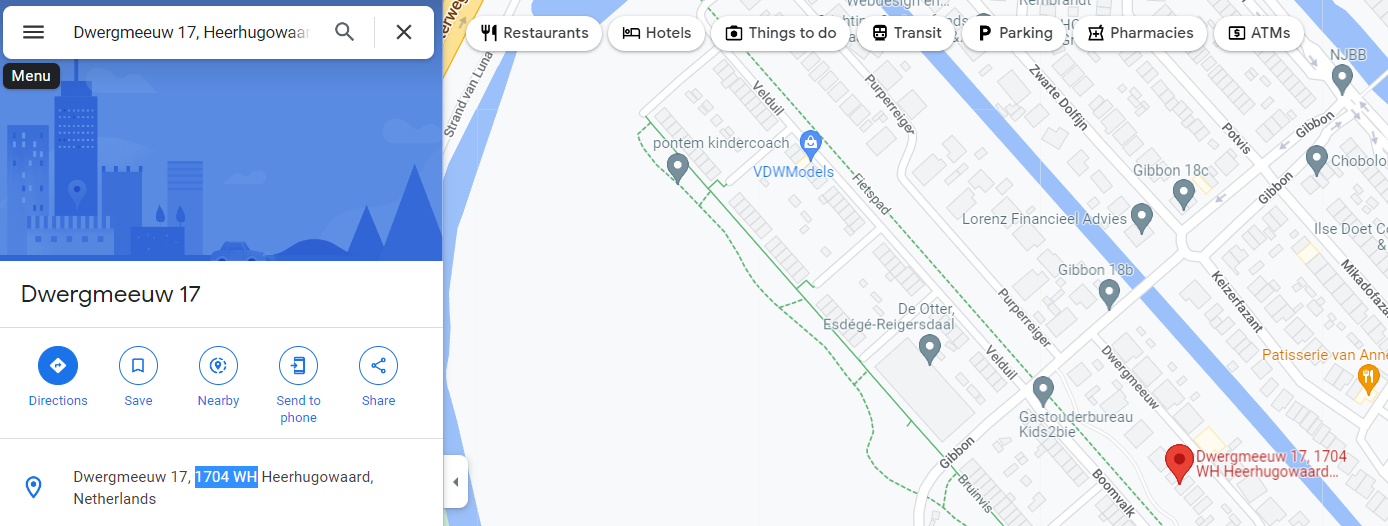
Task: Select the Transit filter chip
Action: click(x=906, y=33)
